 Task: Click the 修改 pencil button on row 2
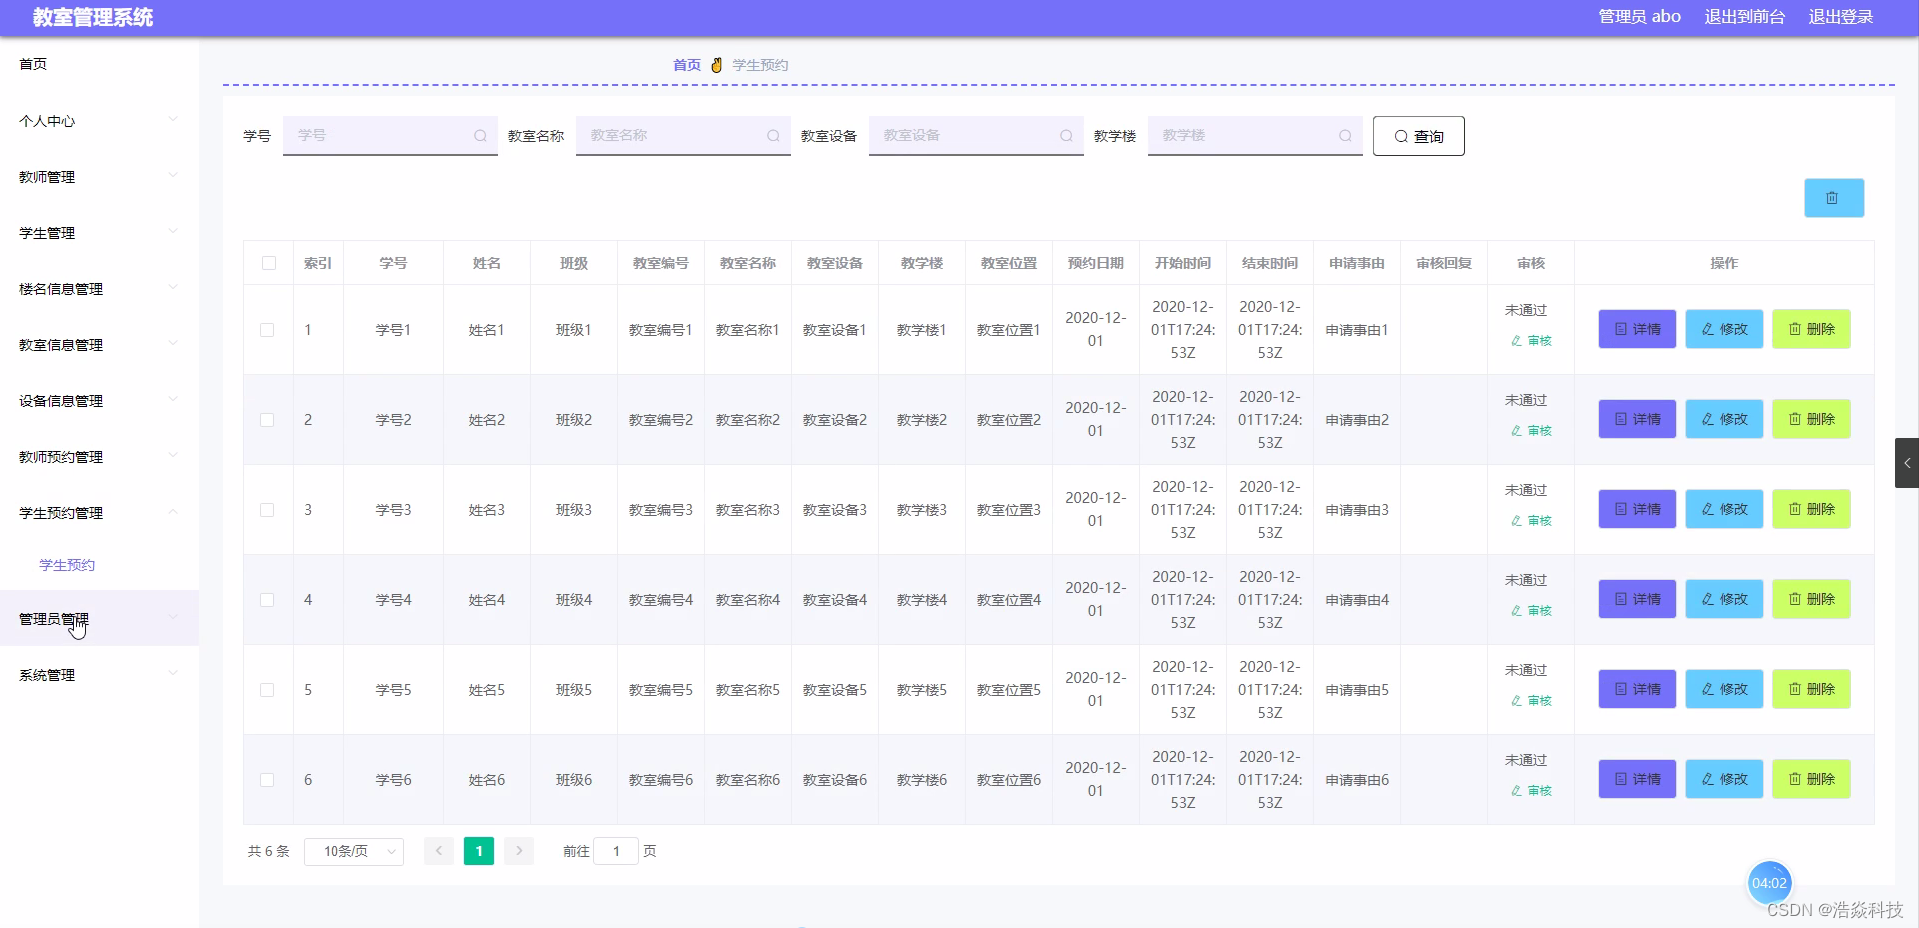(1723, 419)
